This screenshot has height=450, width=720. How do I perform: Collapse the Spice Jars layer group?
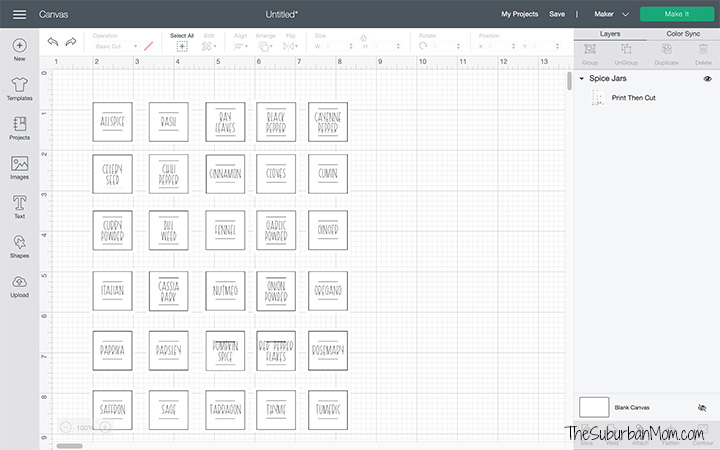tap(581, 79)
